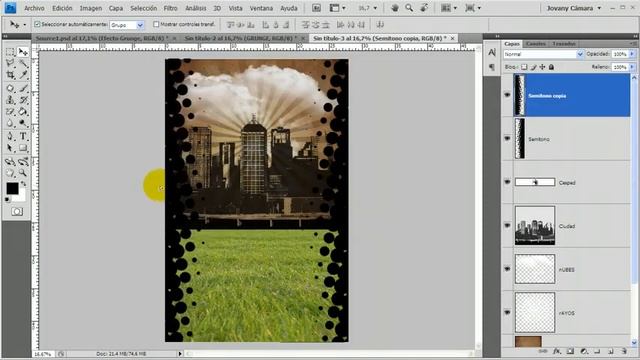Create a new layer group

pos(597,351)
